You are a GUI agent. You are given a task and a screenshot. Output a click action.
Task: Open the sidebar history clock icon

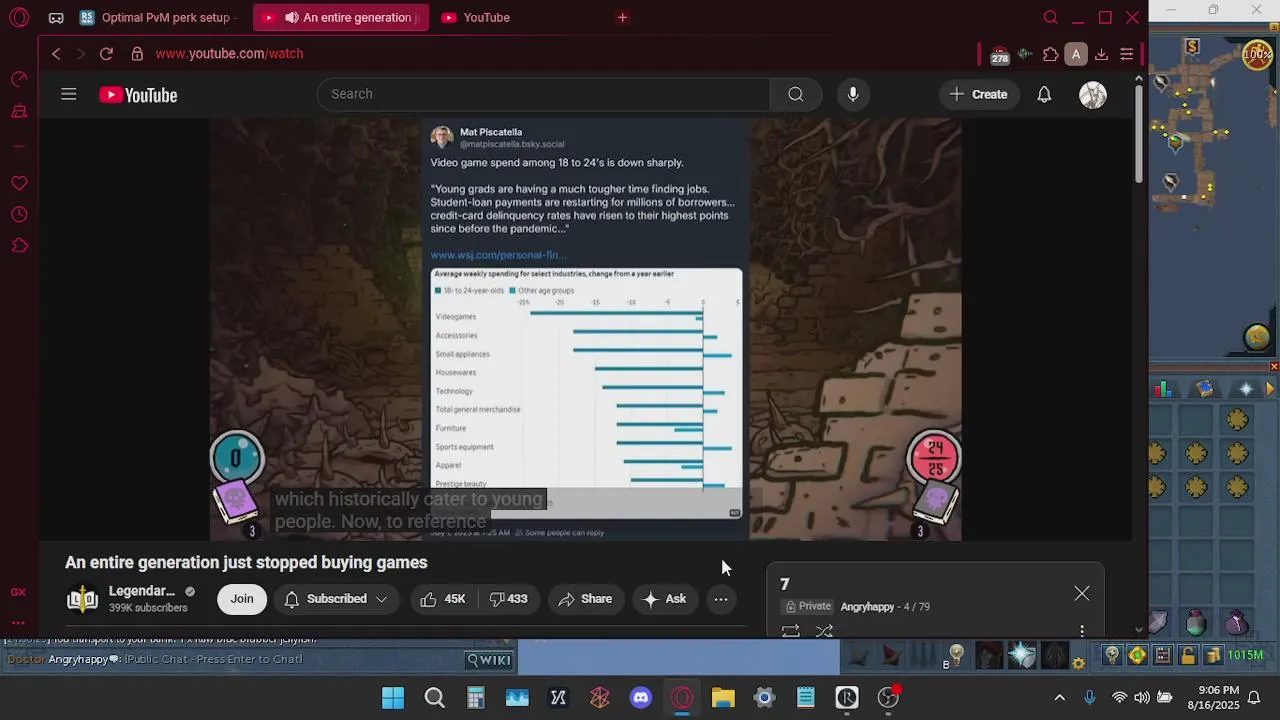pos(19,215)
